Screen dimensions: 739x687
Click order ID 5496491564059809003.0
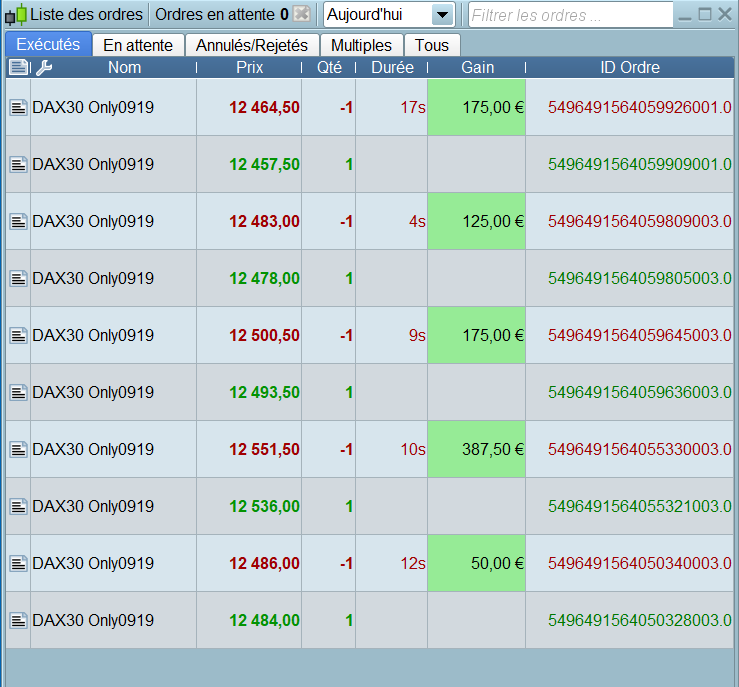pos(640,221)
